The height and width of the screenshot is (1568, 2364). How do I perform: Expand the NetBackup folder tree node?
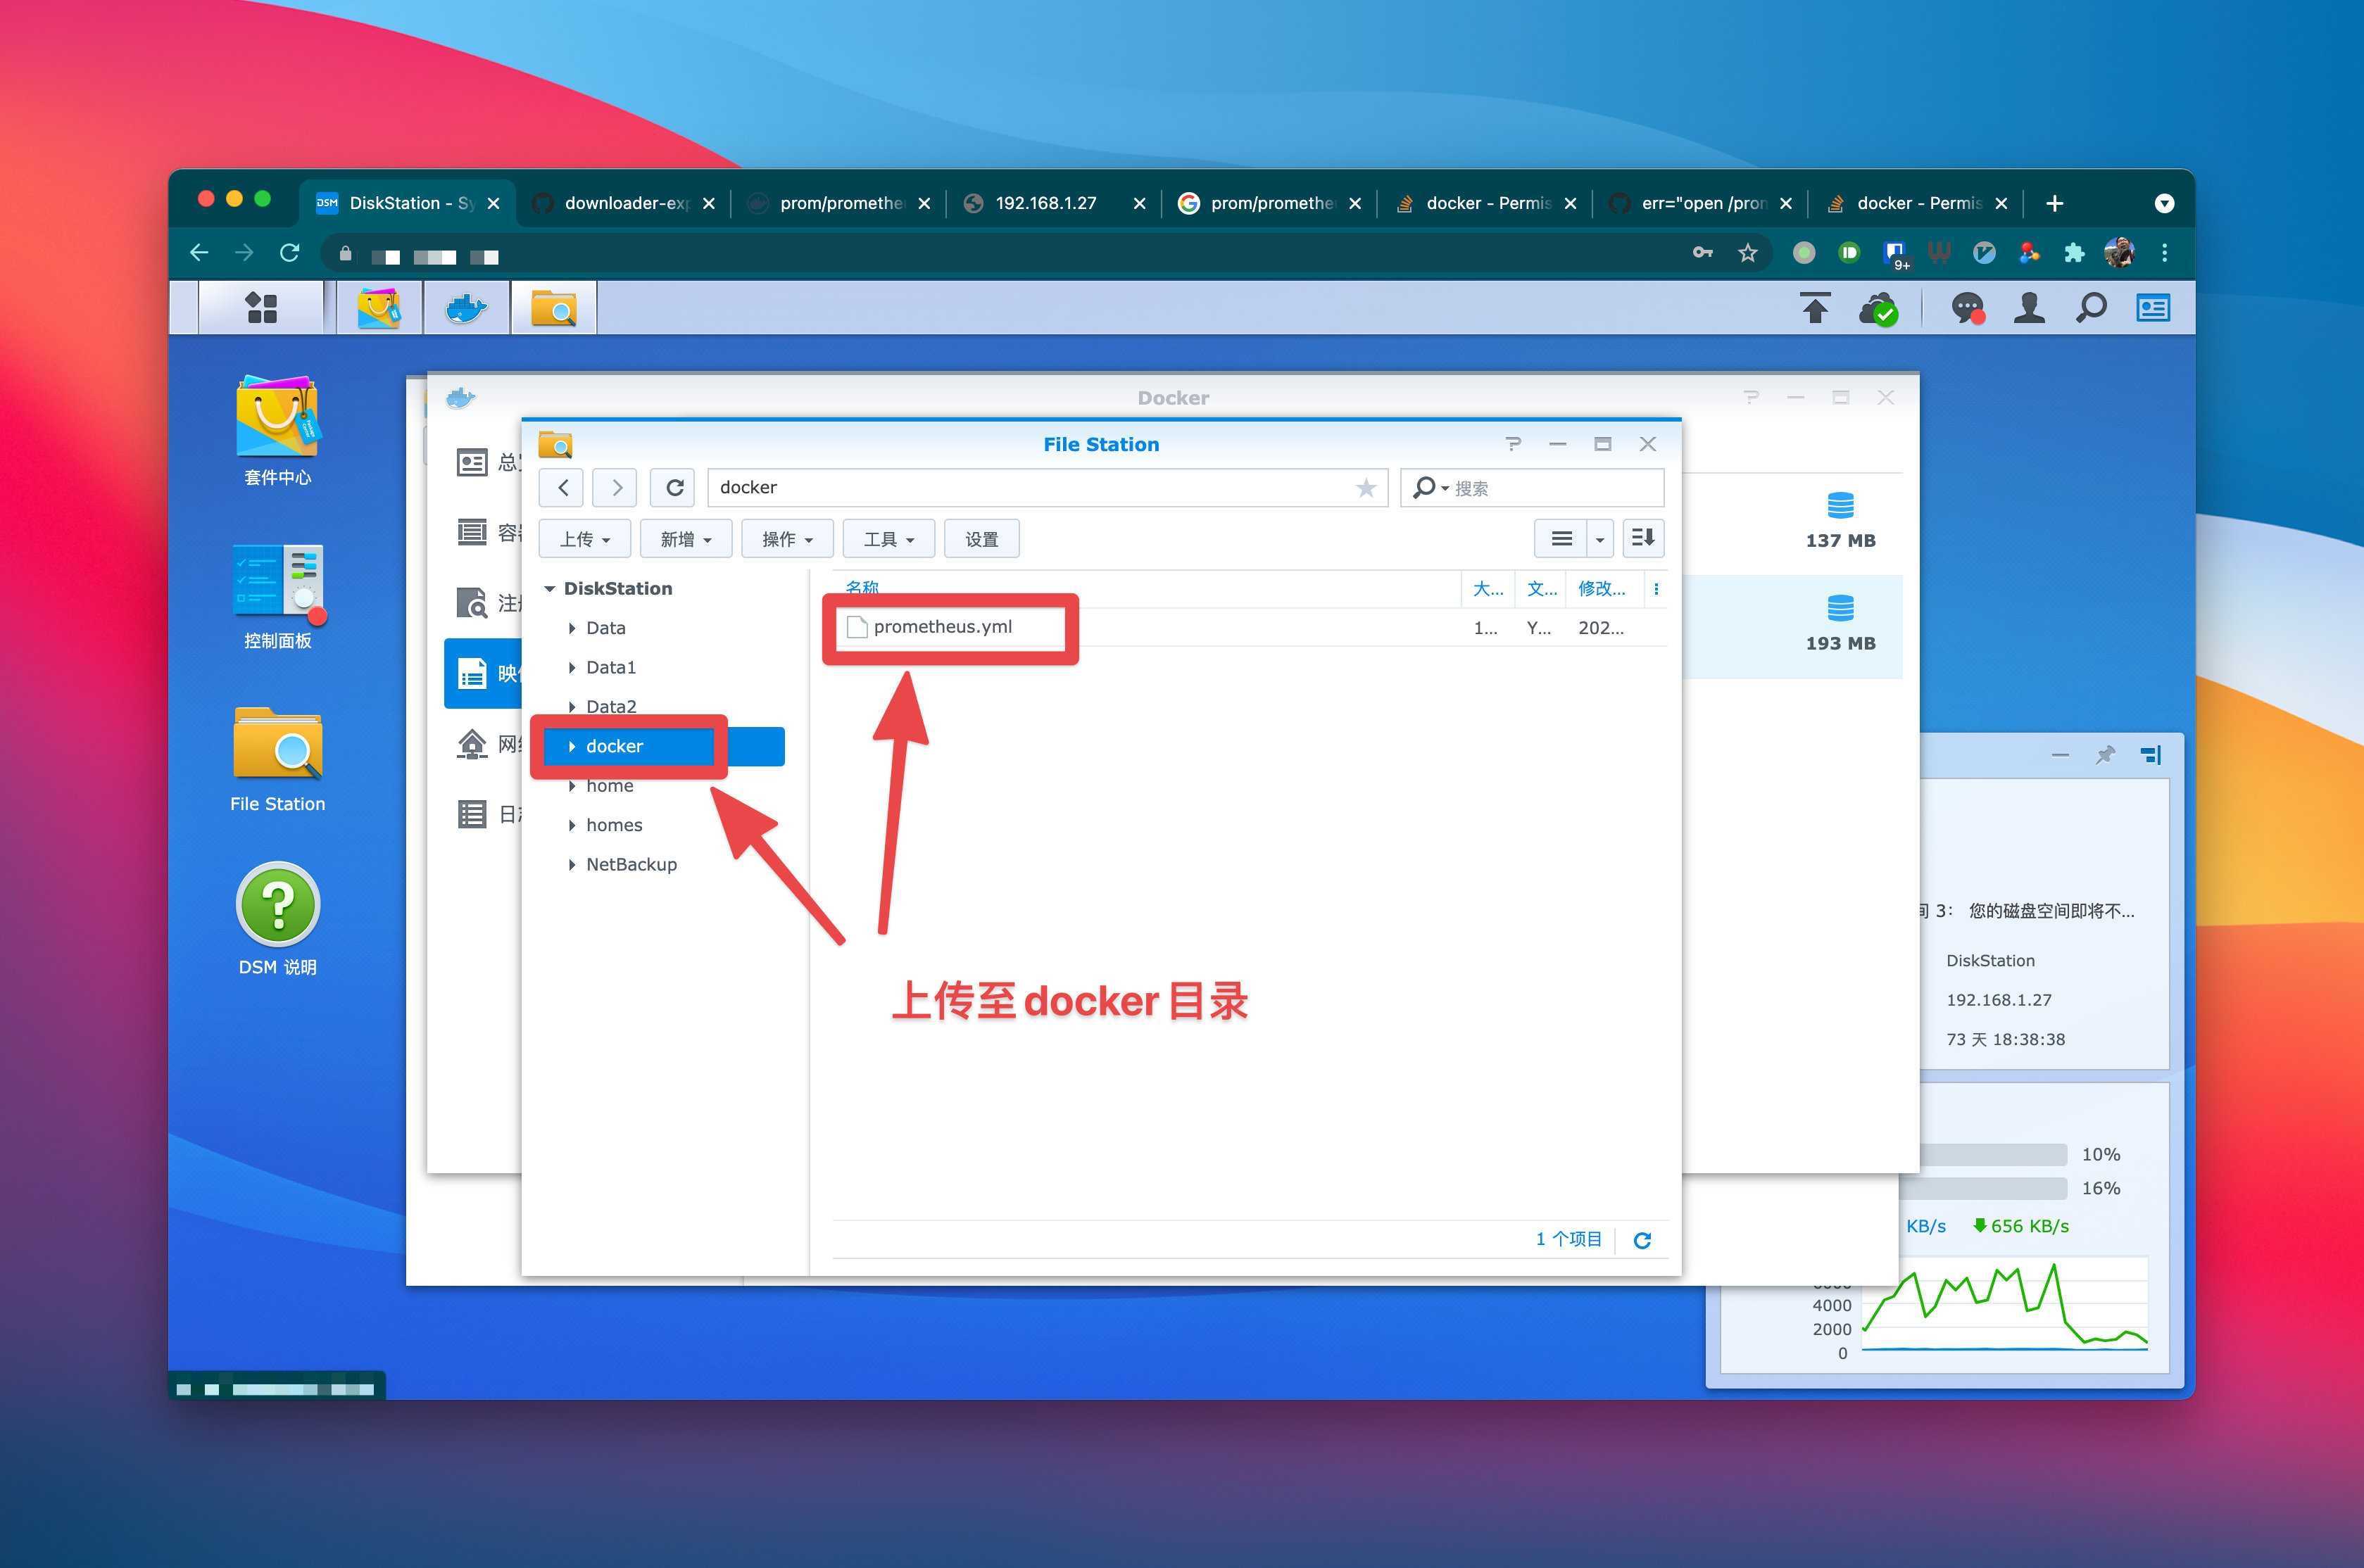click(572, 864)
